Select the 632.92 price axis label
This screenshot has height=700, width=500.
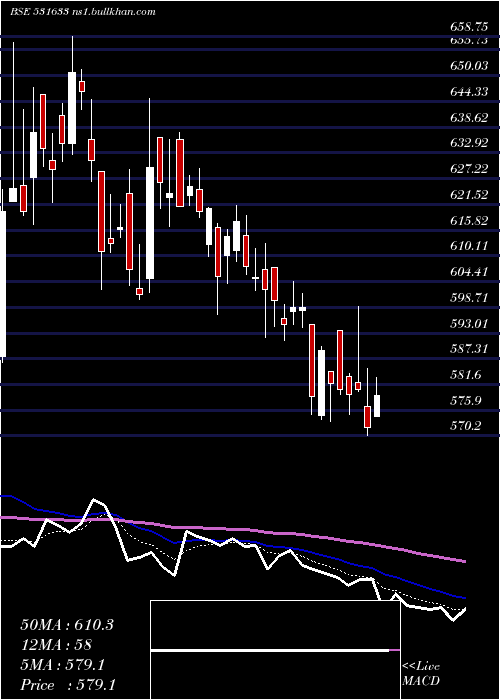coord(469,143)
